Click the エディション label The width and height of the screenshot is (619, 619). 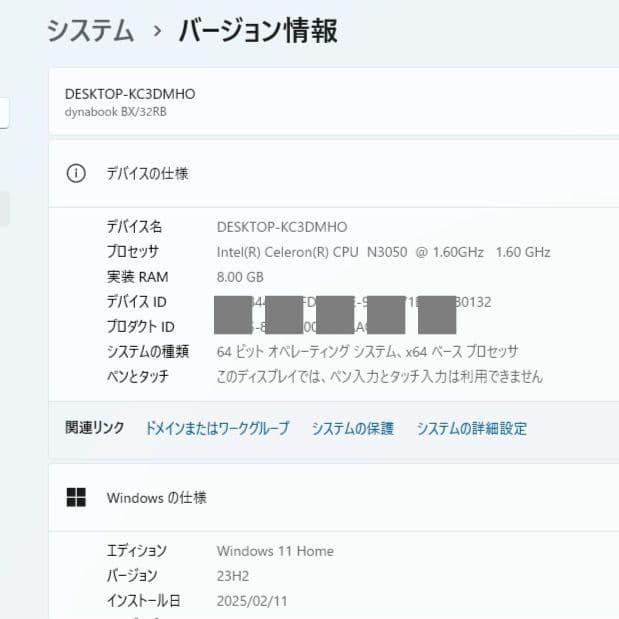[x=137, y=551]
